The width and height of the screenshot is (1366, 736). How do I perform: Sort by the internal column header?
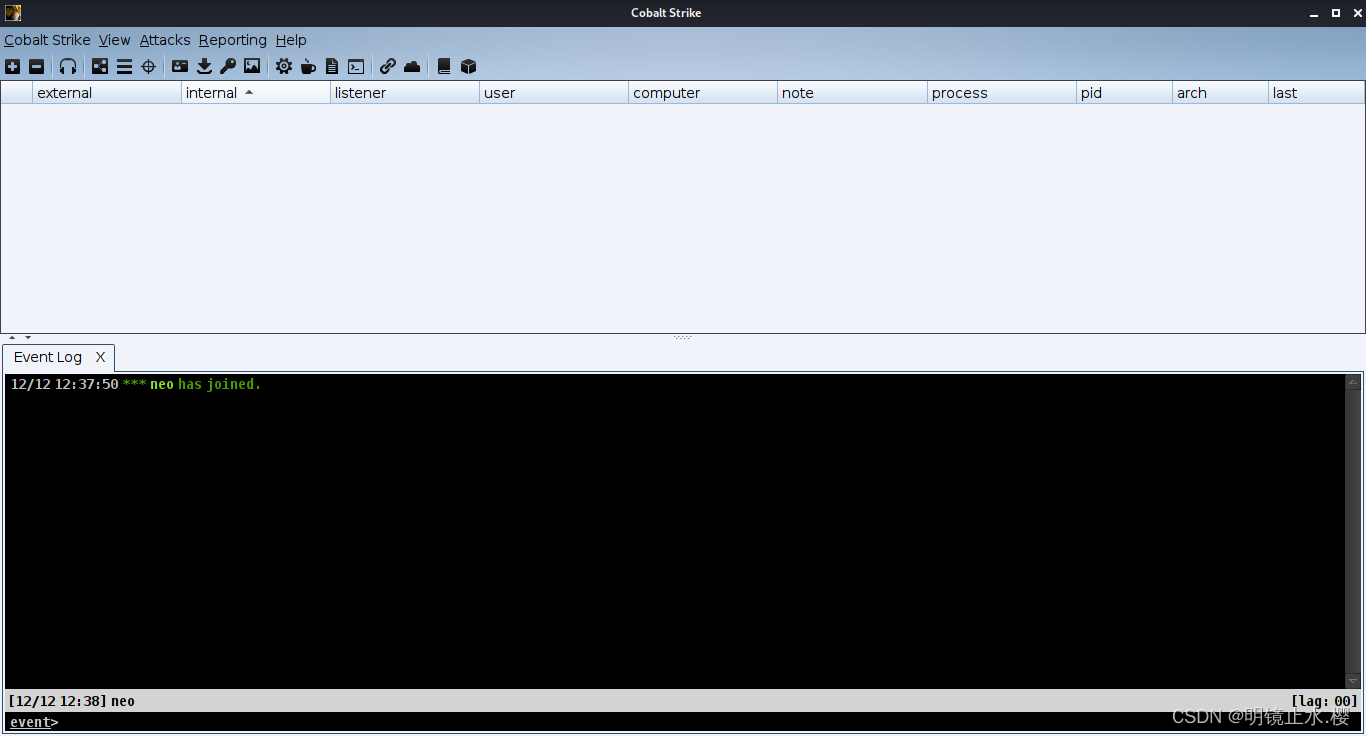coord(256,93)
